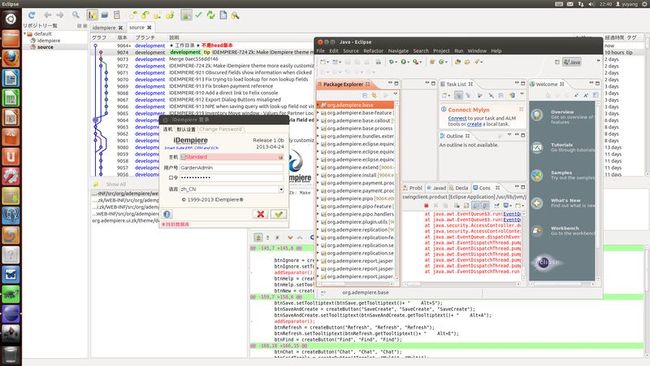The image size is (650, 366).
Task: Click the Package Explorer vertical scrollbar
Action: (396, 191)
